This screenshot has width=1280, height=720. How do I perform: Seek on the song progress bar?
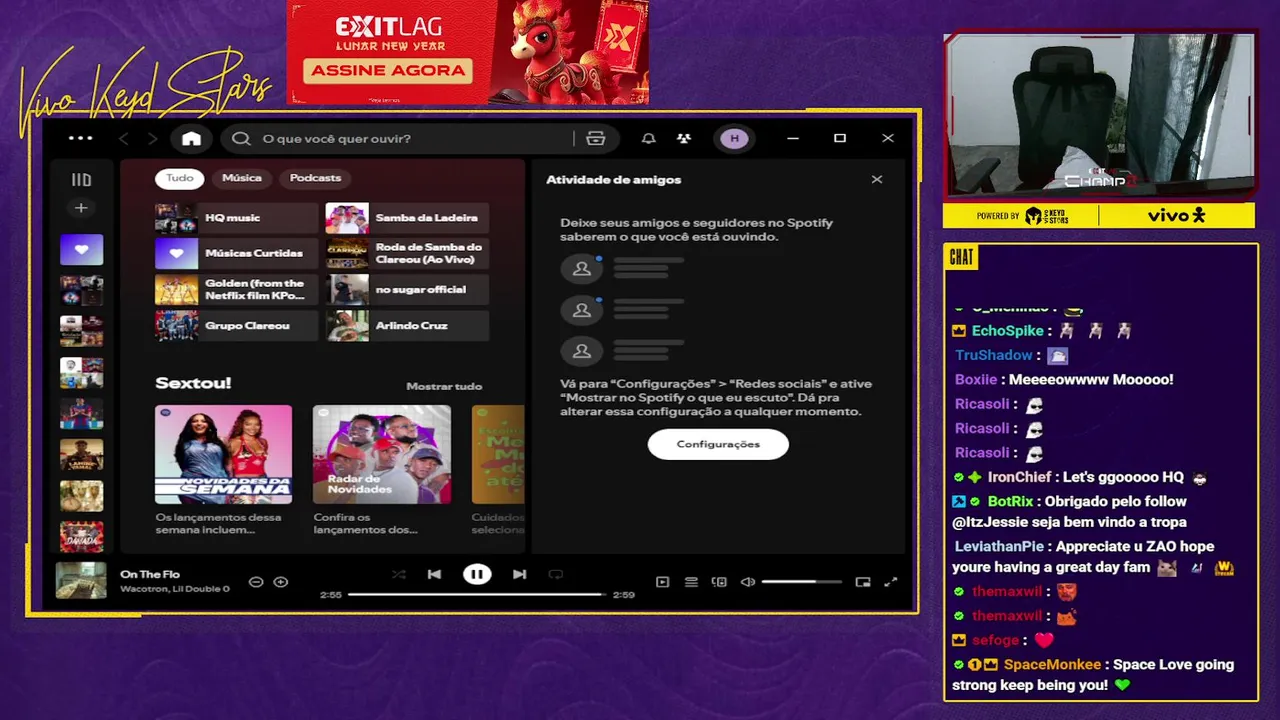(477, 594)
